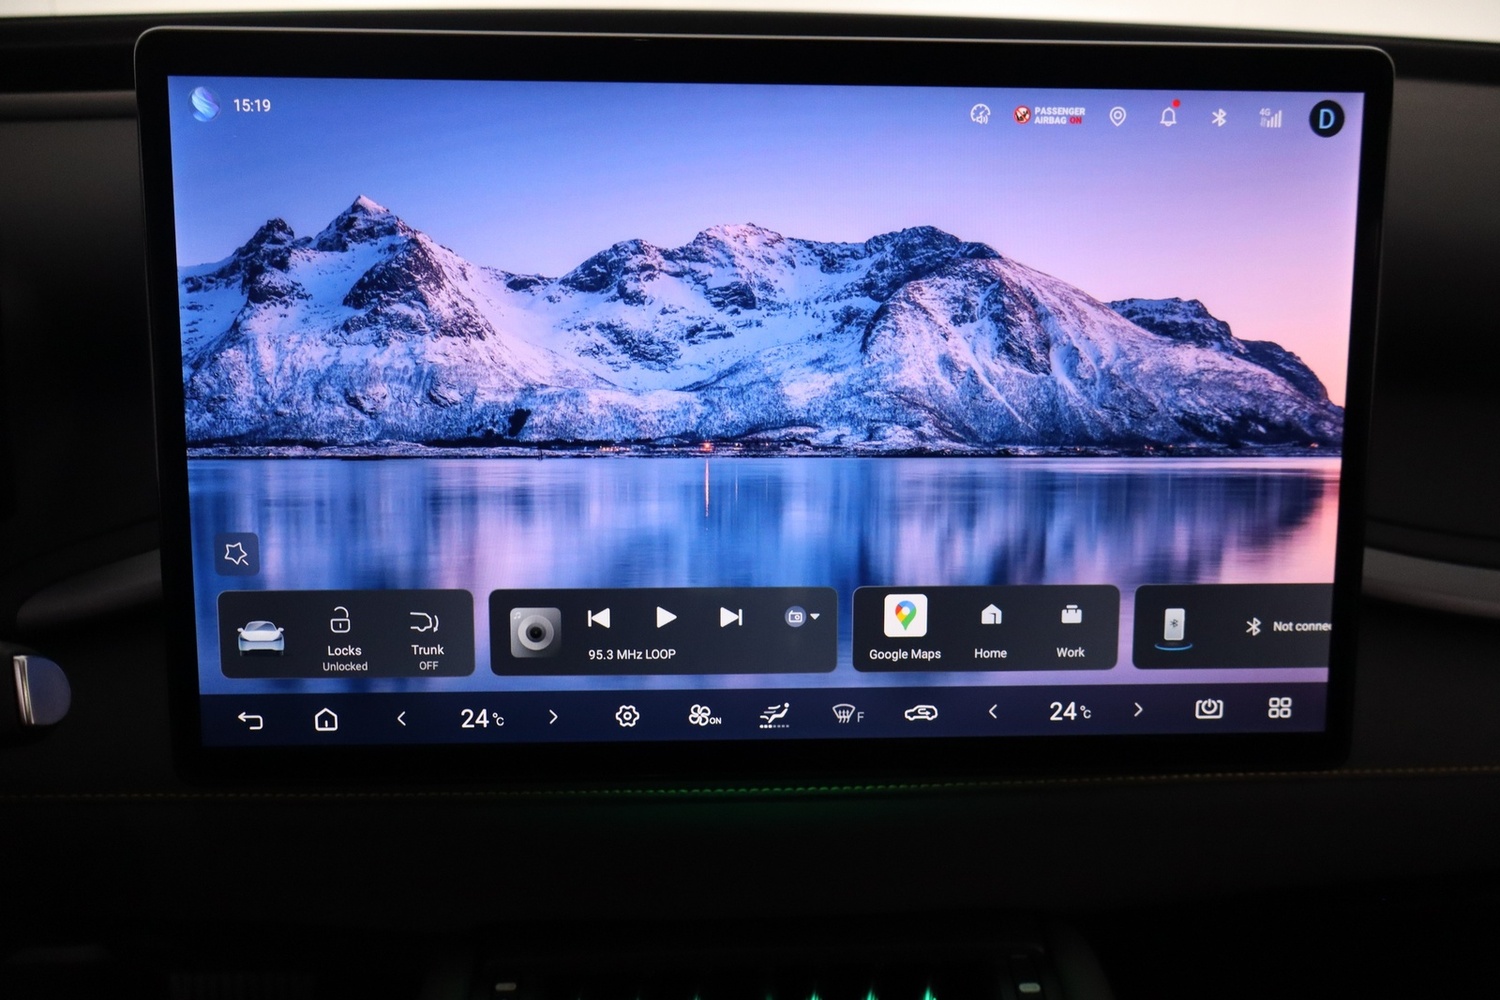The width and height of the screenshot is (1500, 1000).
Task: Open vehicle settings gear icon
Action: (x=627, y=716)
